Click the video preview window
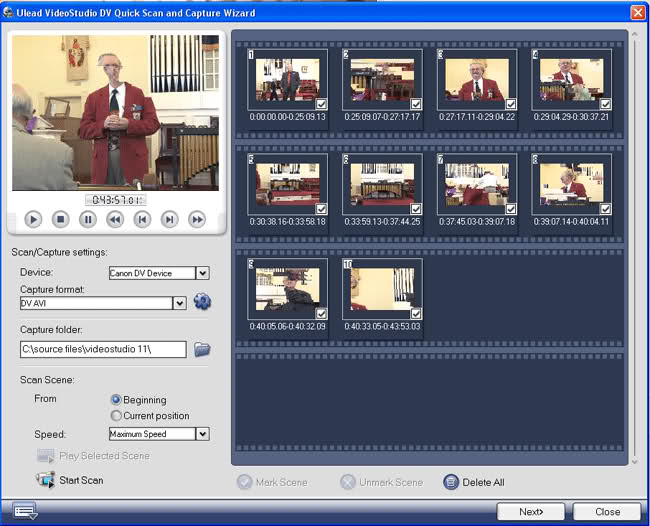Screen dimensions: 650x526 coord(116,113)
